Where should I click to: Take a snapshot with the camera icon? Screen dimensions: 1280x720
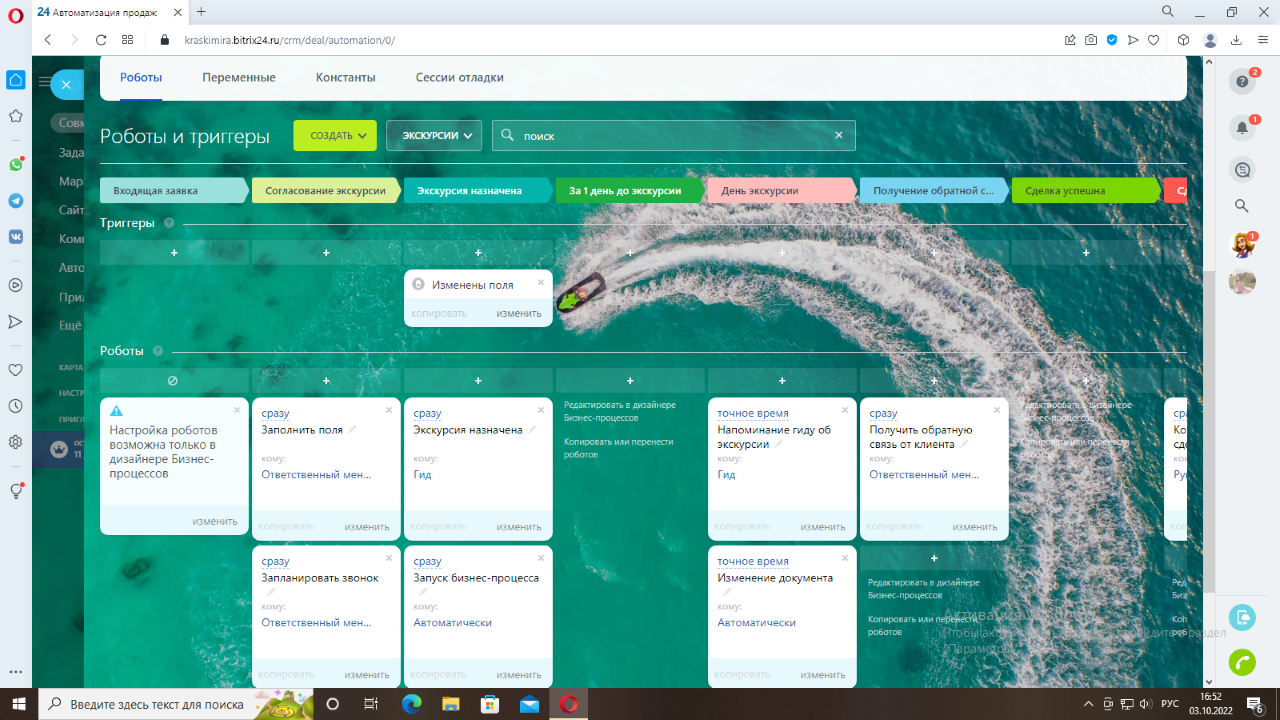click(x=1091, y=40)
